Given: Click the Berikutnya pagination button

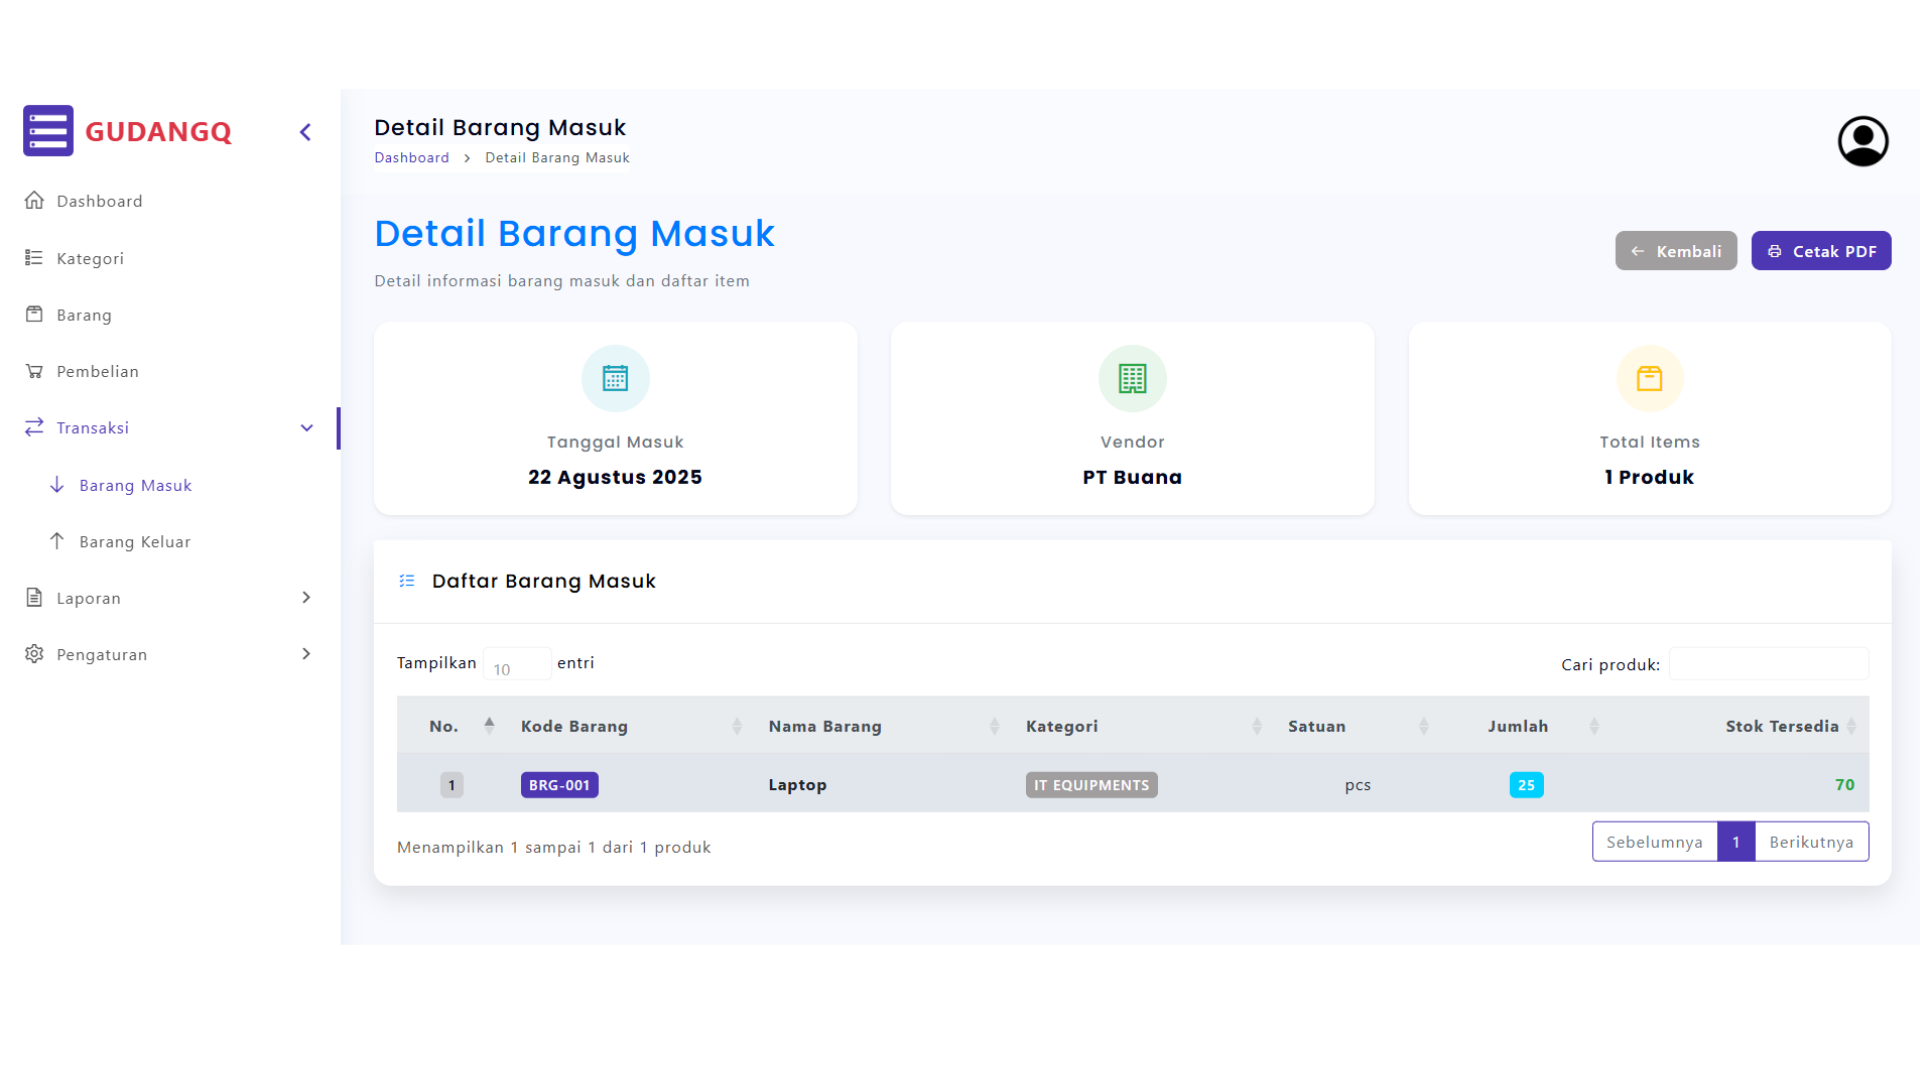Looking at the screenshot, I should (1811, 842).
